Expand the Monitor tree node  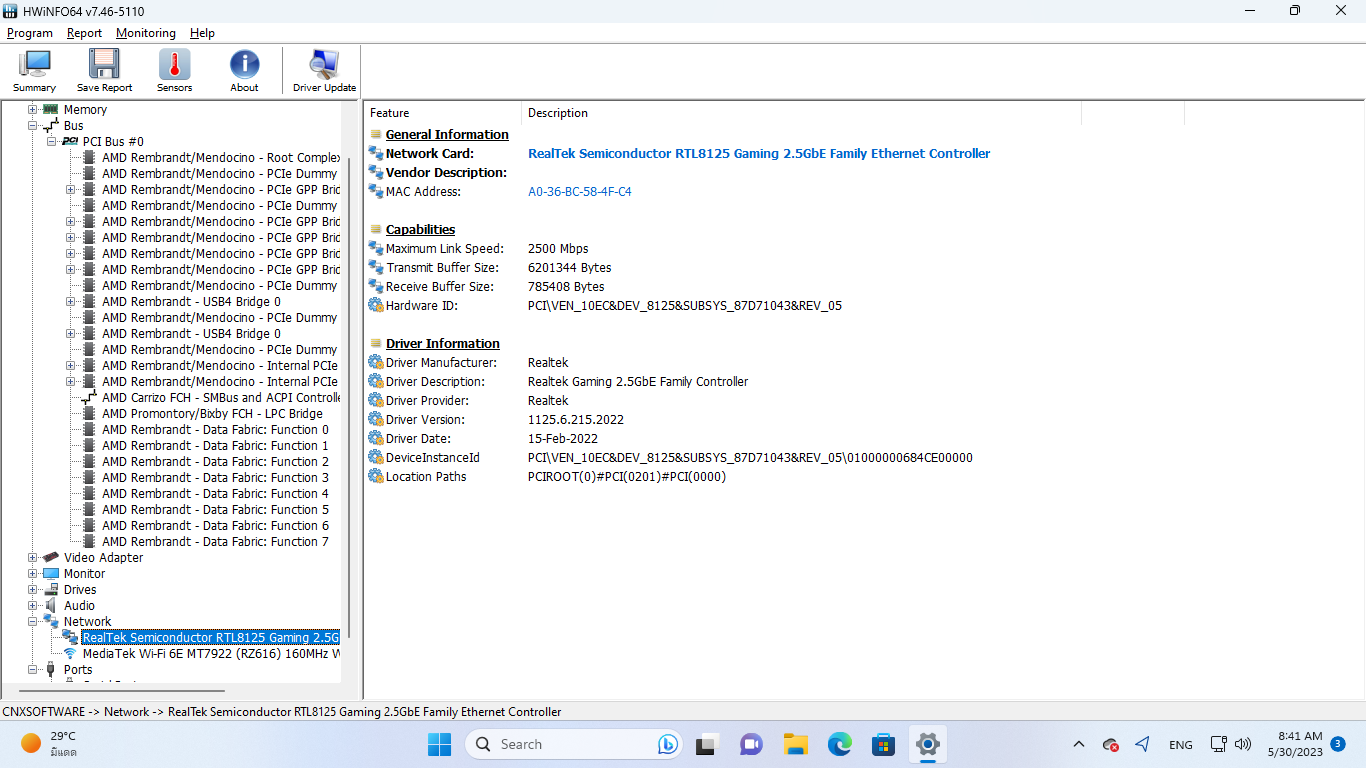pos(33,574)
